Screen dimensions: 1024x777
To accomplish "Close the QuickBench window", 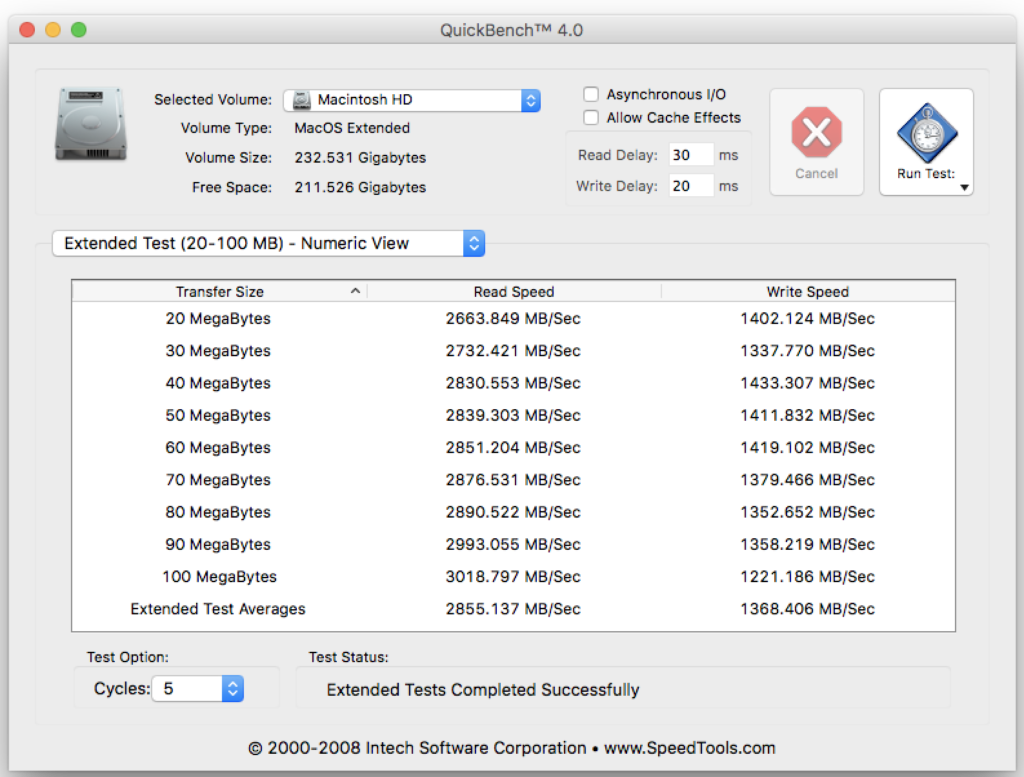I will [27, 30].
